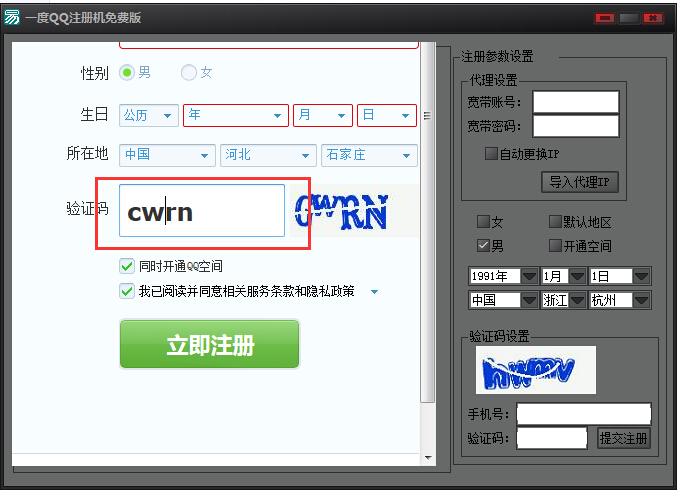Open the 河北 province dropdown
The image size is (677, 490).
268,155
